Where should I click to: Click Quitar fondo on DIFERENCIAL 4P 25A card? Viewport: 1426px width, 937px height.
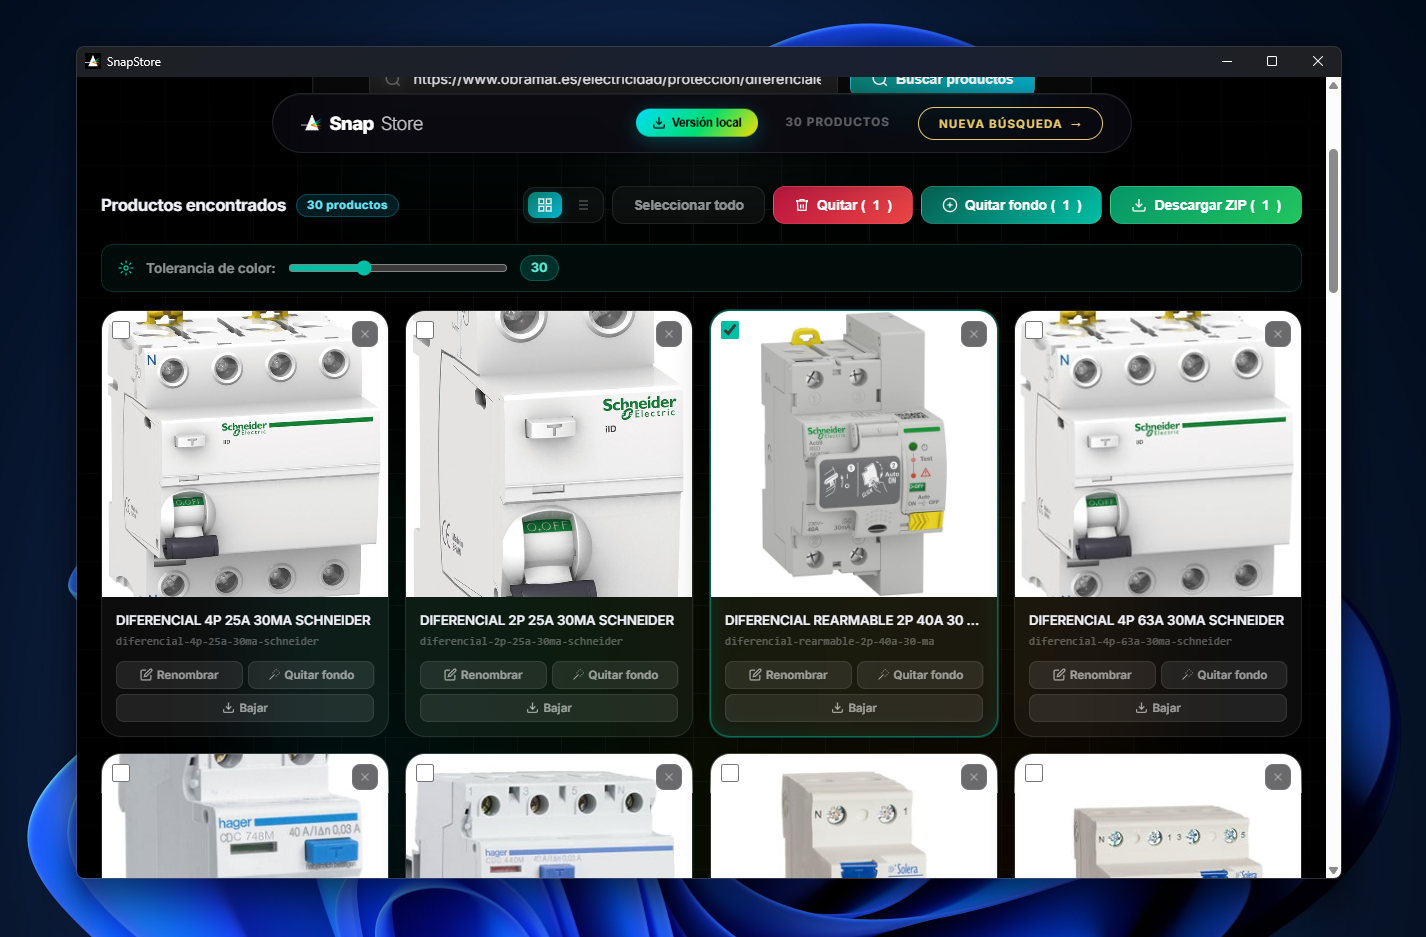coord(311,675)
